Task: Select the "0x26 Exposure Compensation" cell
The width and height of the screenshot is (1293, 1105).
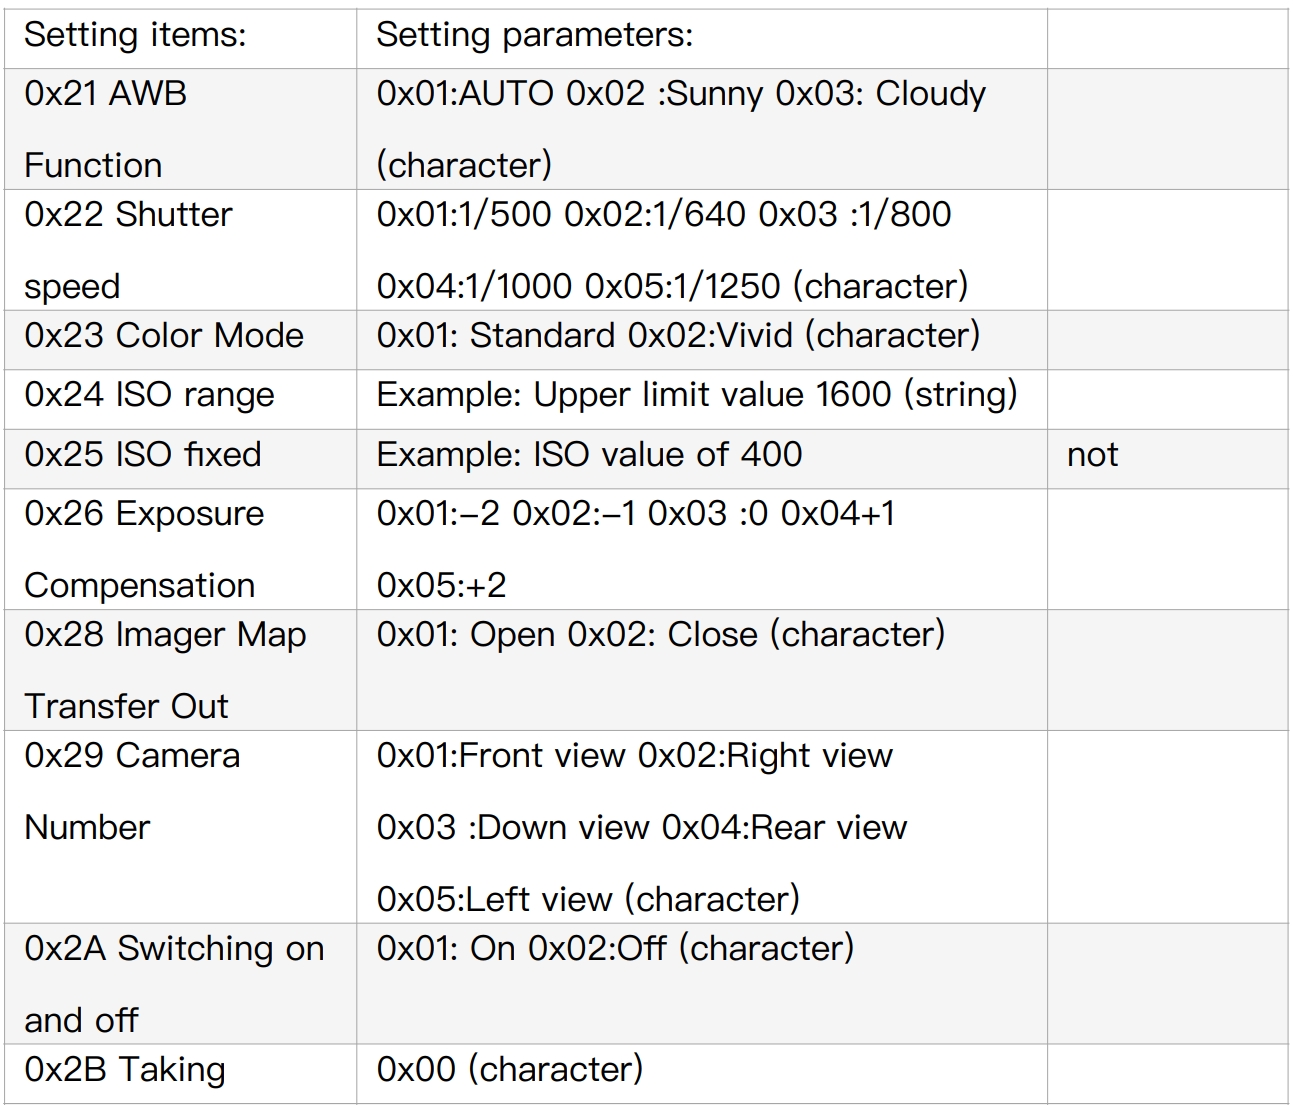Action: [x=145, y=549]
